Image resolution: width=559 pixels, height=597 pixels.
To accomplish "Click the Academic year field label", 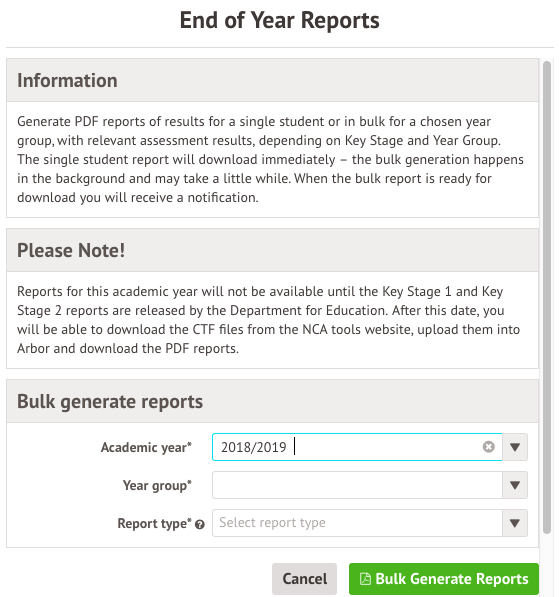I will tap(146, 447).
